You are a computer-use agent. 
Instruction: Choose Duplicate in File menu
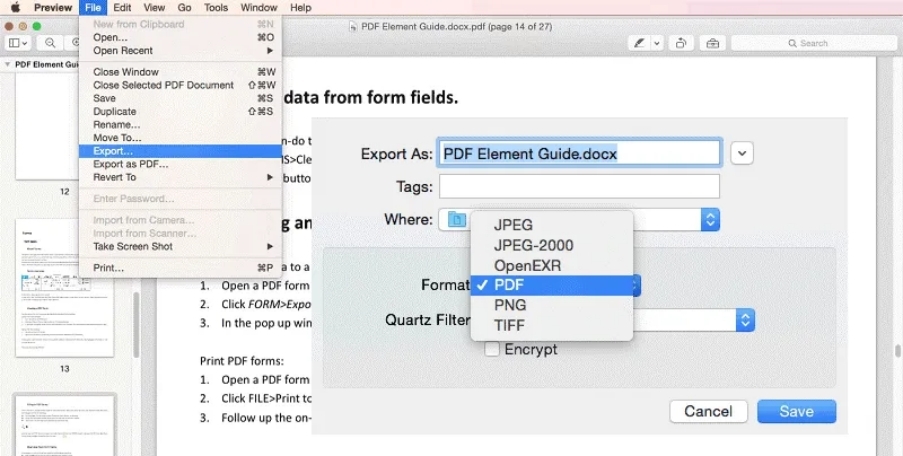(180, 112)
